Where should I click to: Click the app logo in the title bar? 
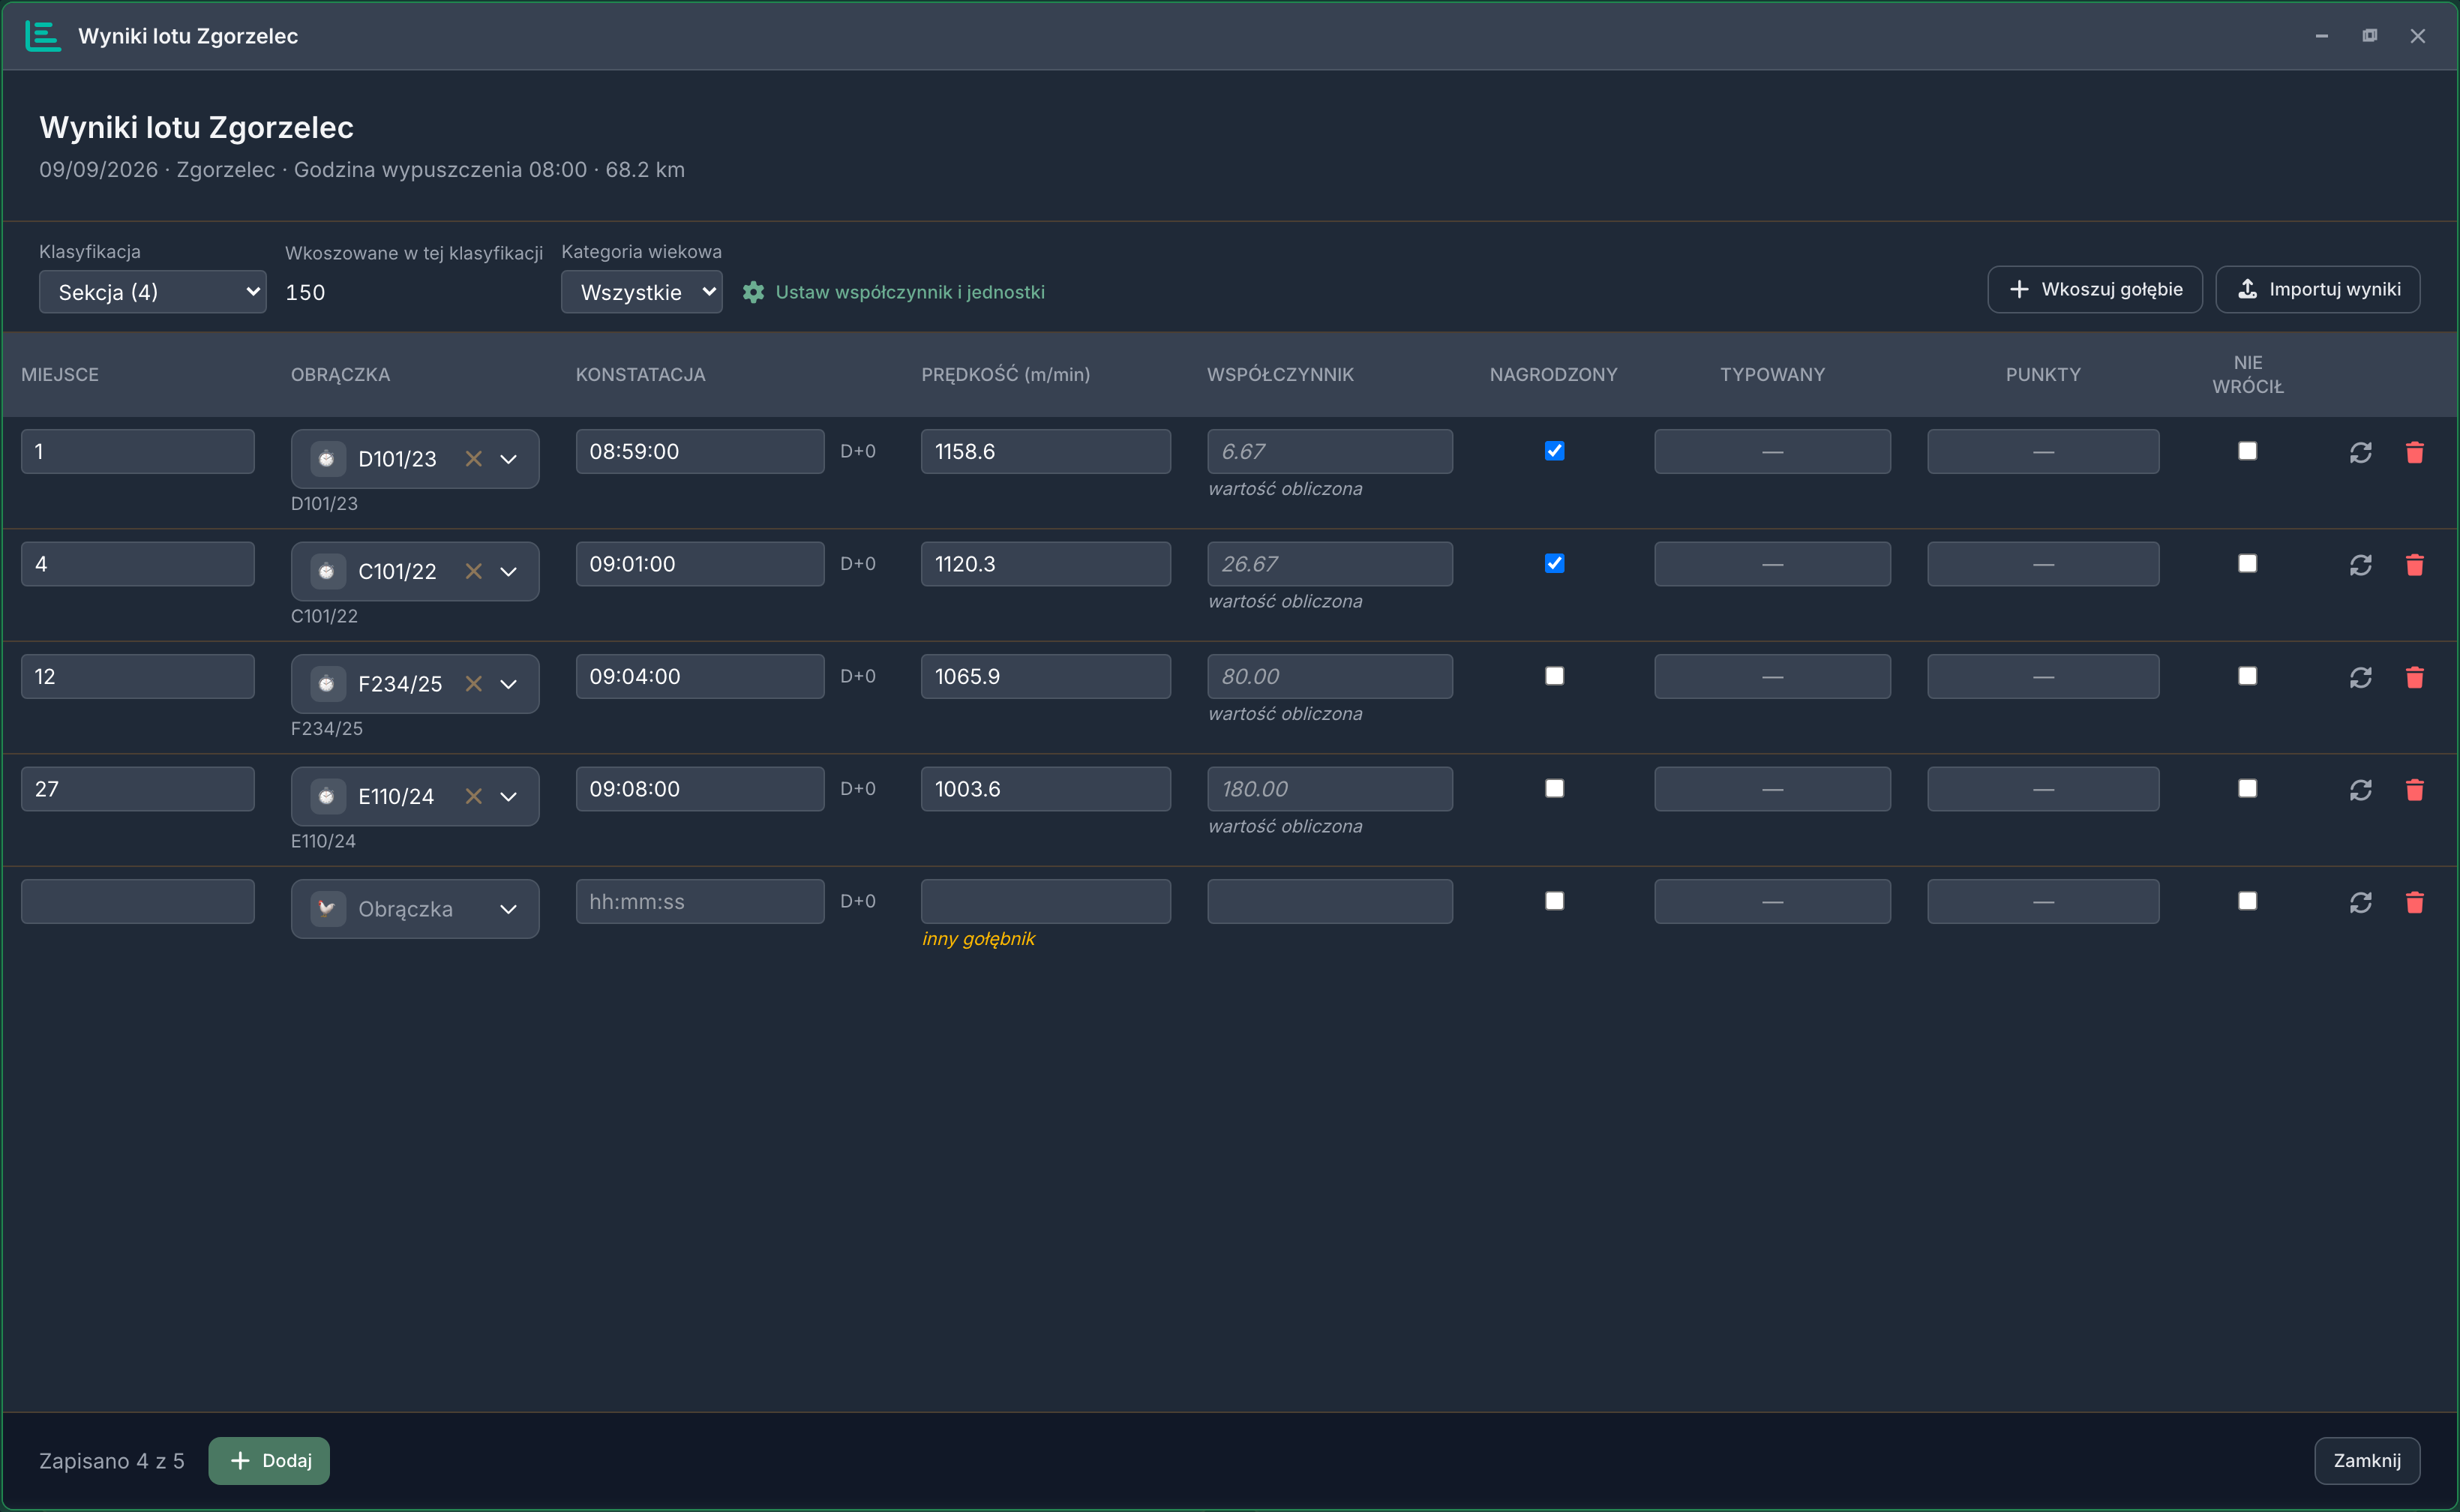[42, 36]
